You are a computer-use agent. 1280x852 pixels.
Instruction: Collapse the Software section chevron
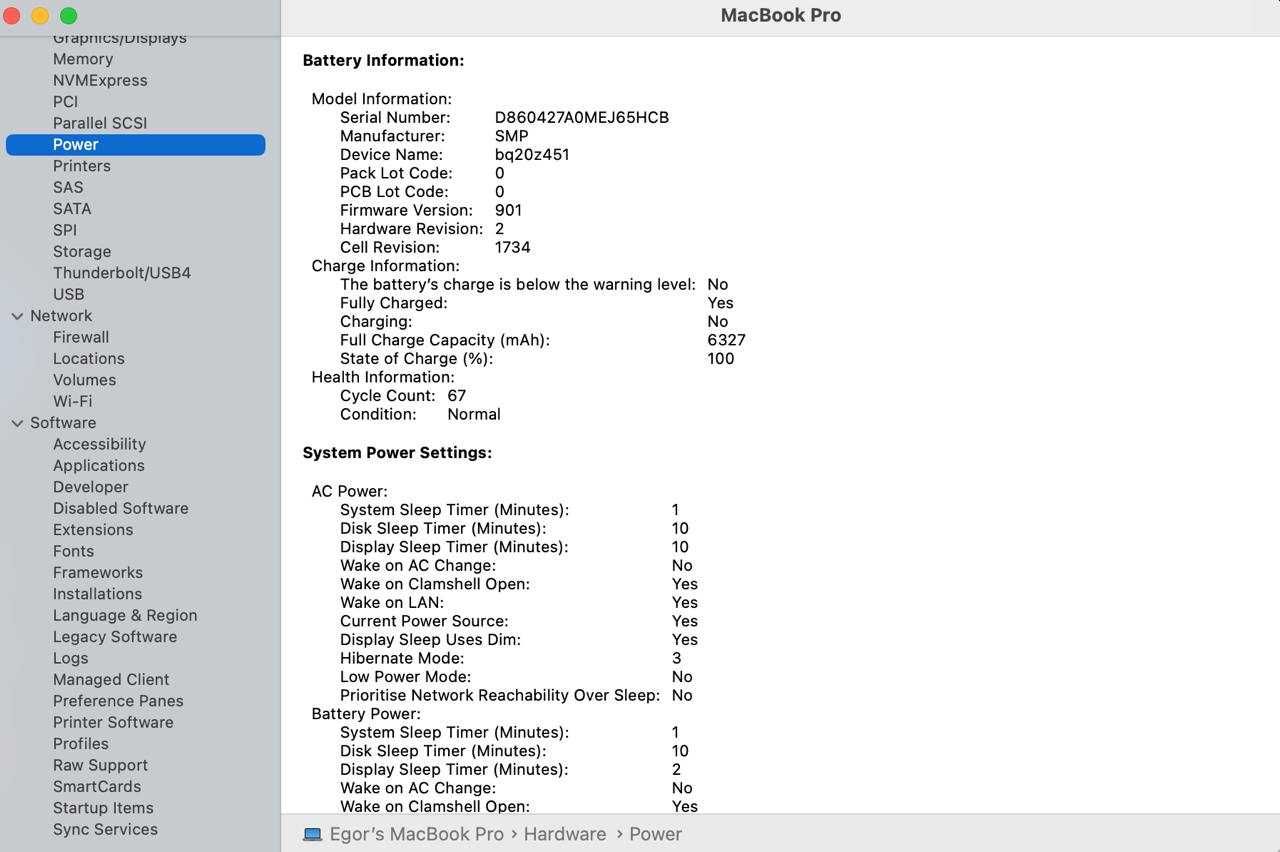(x=17, y=423)
